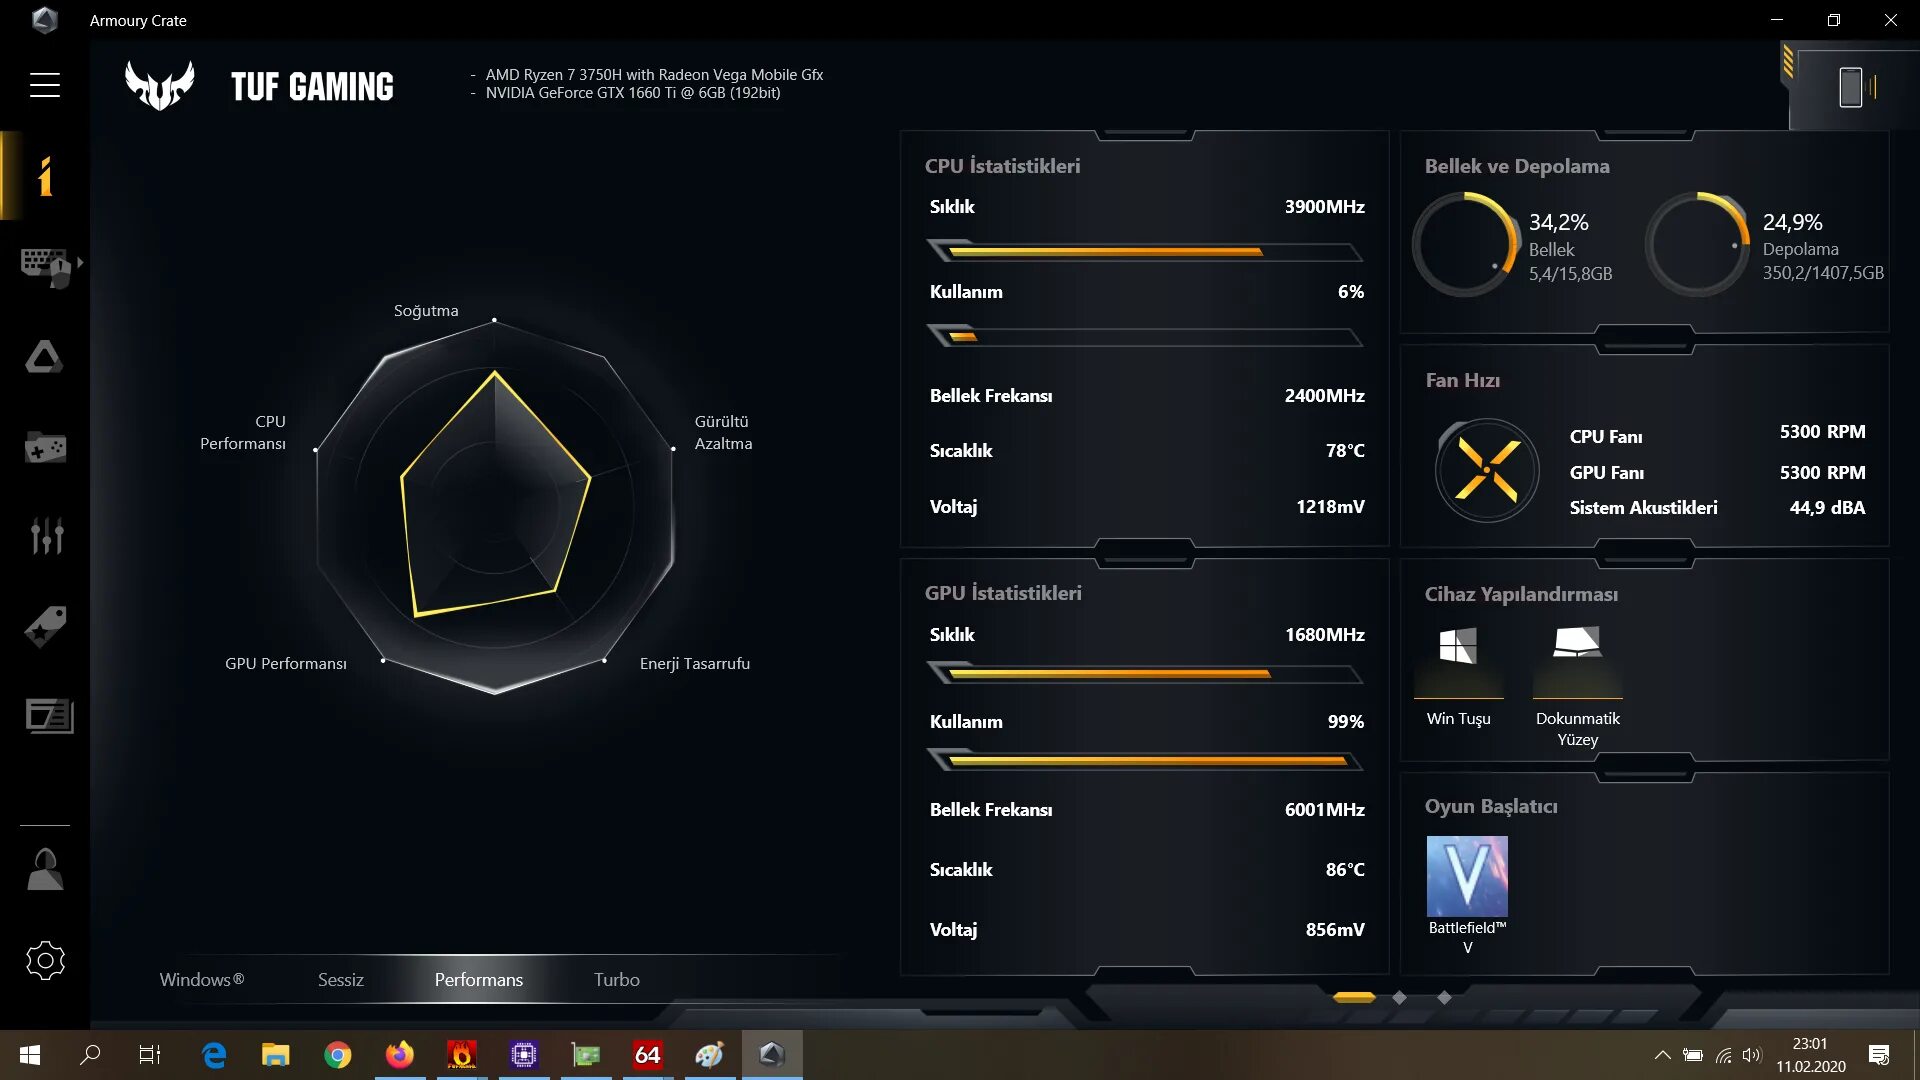Click the Oyun Başlatıcı title
Viewport: 1920px width, 1080px height.
1491,806
